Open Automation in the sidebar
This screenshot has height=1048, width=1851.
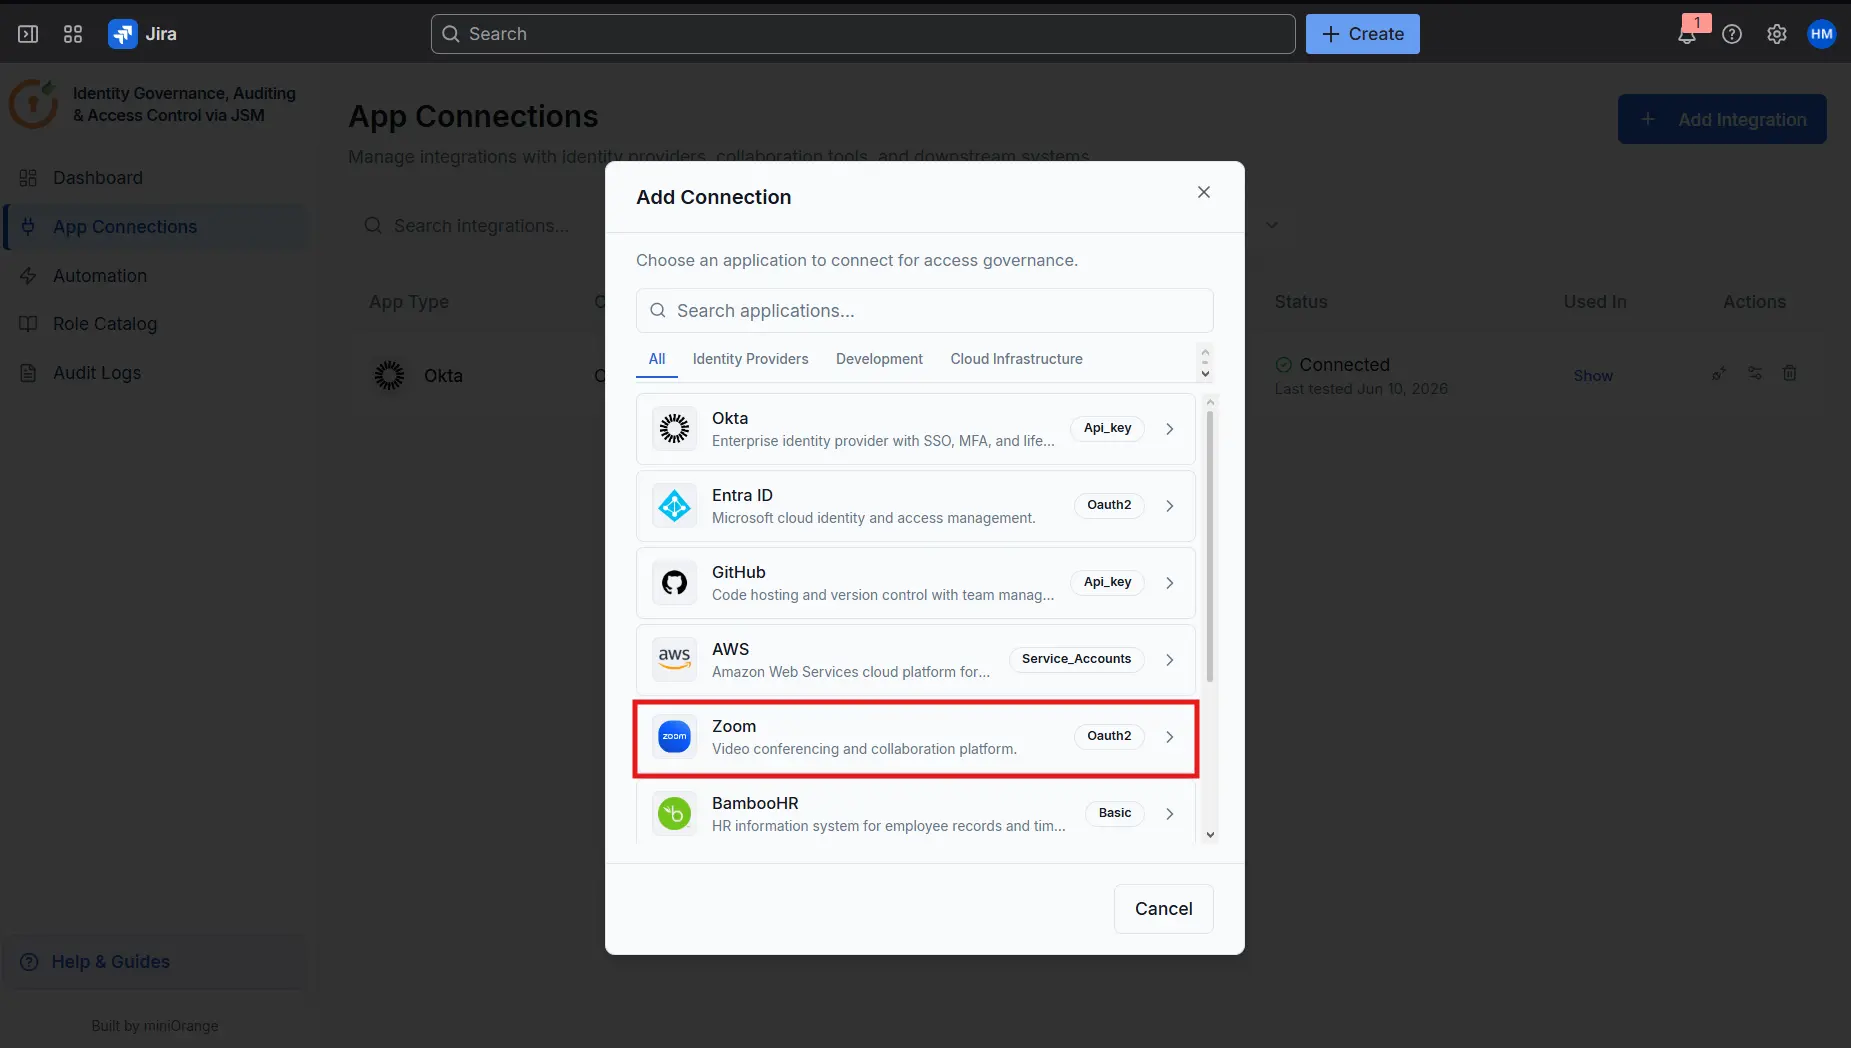[155, 276]
